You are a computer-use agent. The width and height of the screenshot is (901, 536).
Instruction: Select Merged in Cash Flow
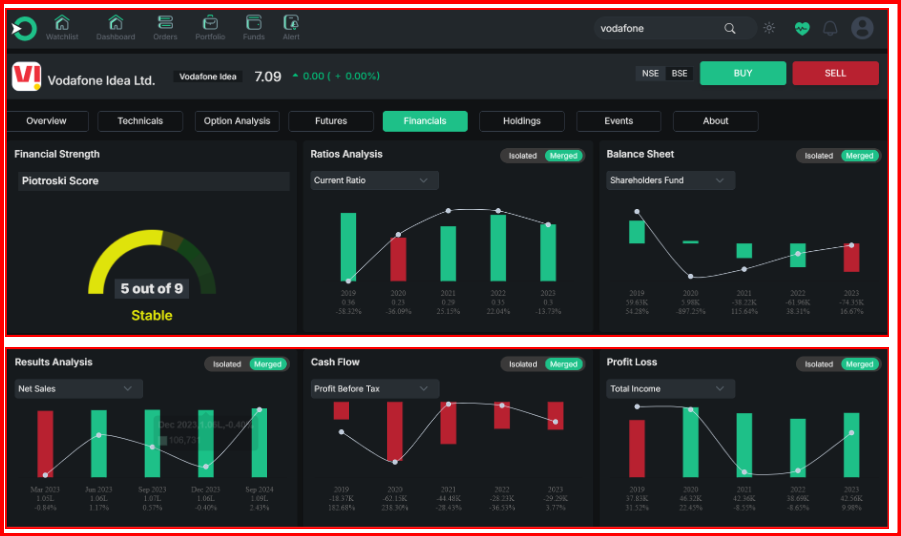tap(564, 364)
